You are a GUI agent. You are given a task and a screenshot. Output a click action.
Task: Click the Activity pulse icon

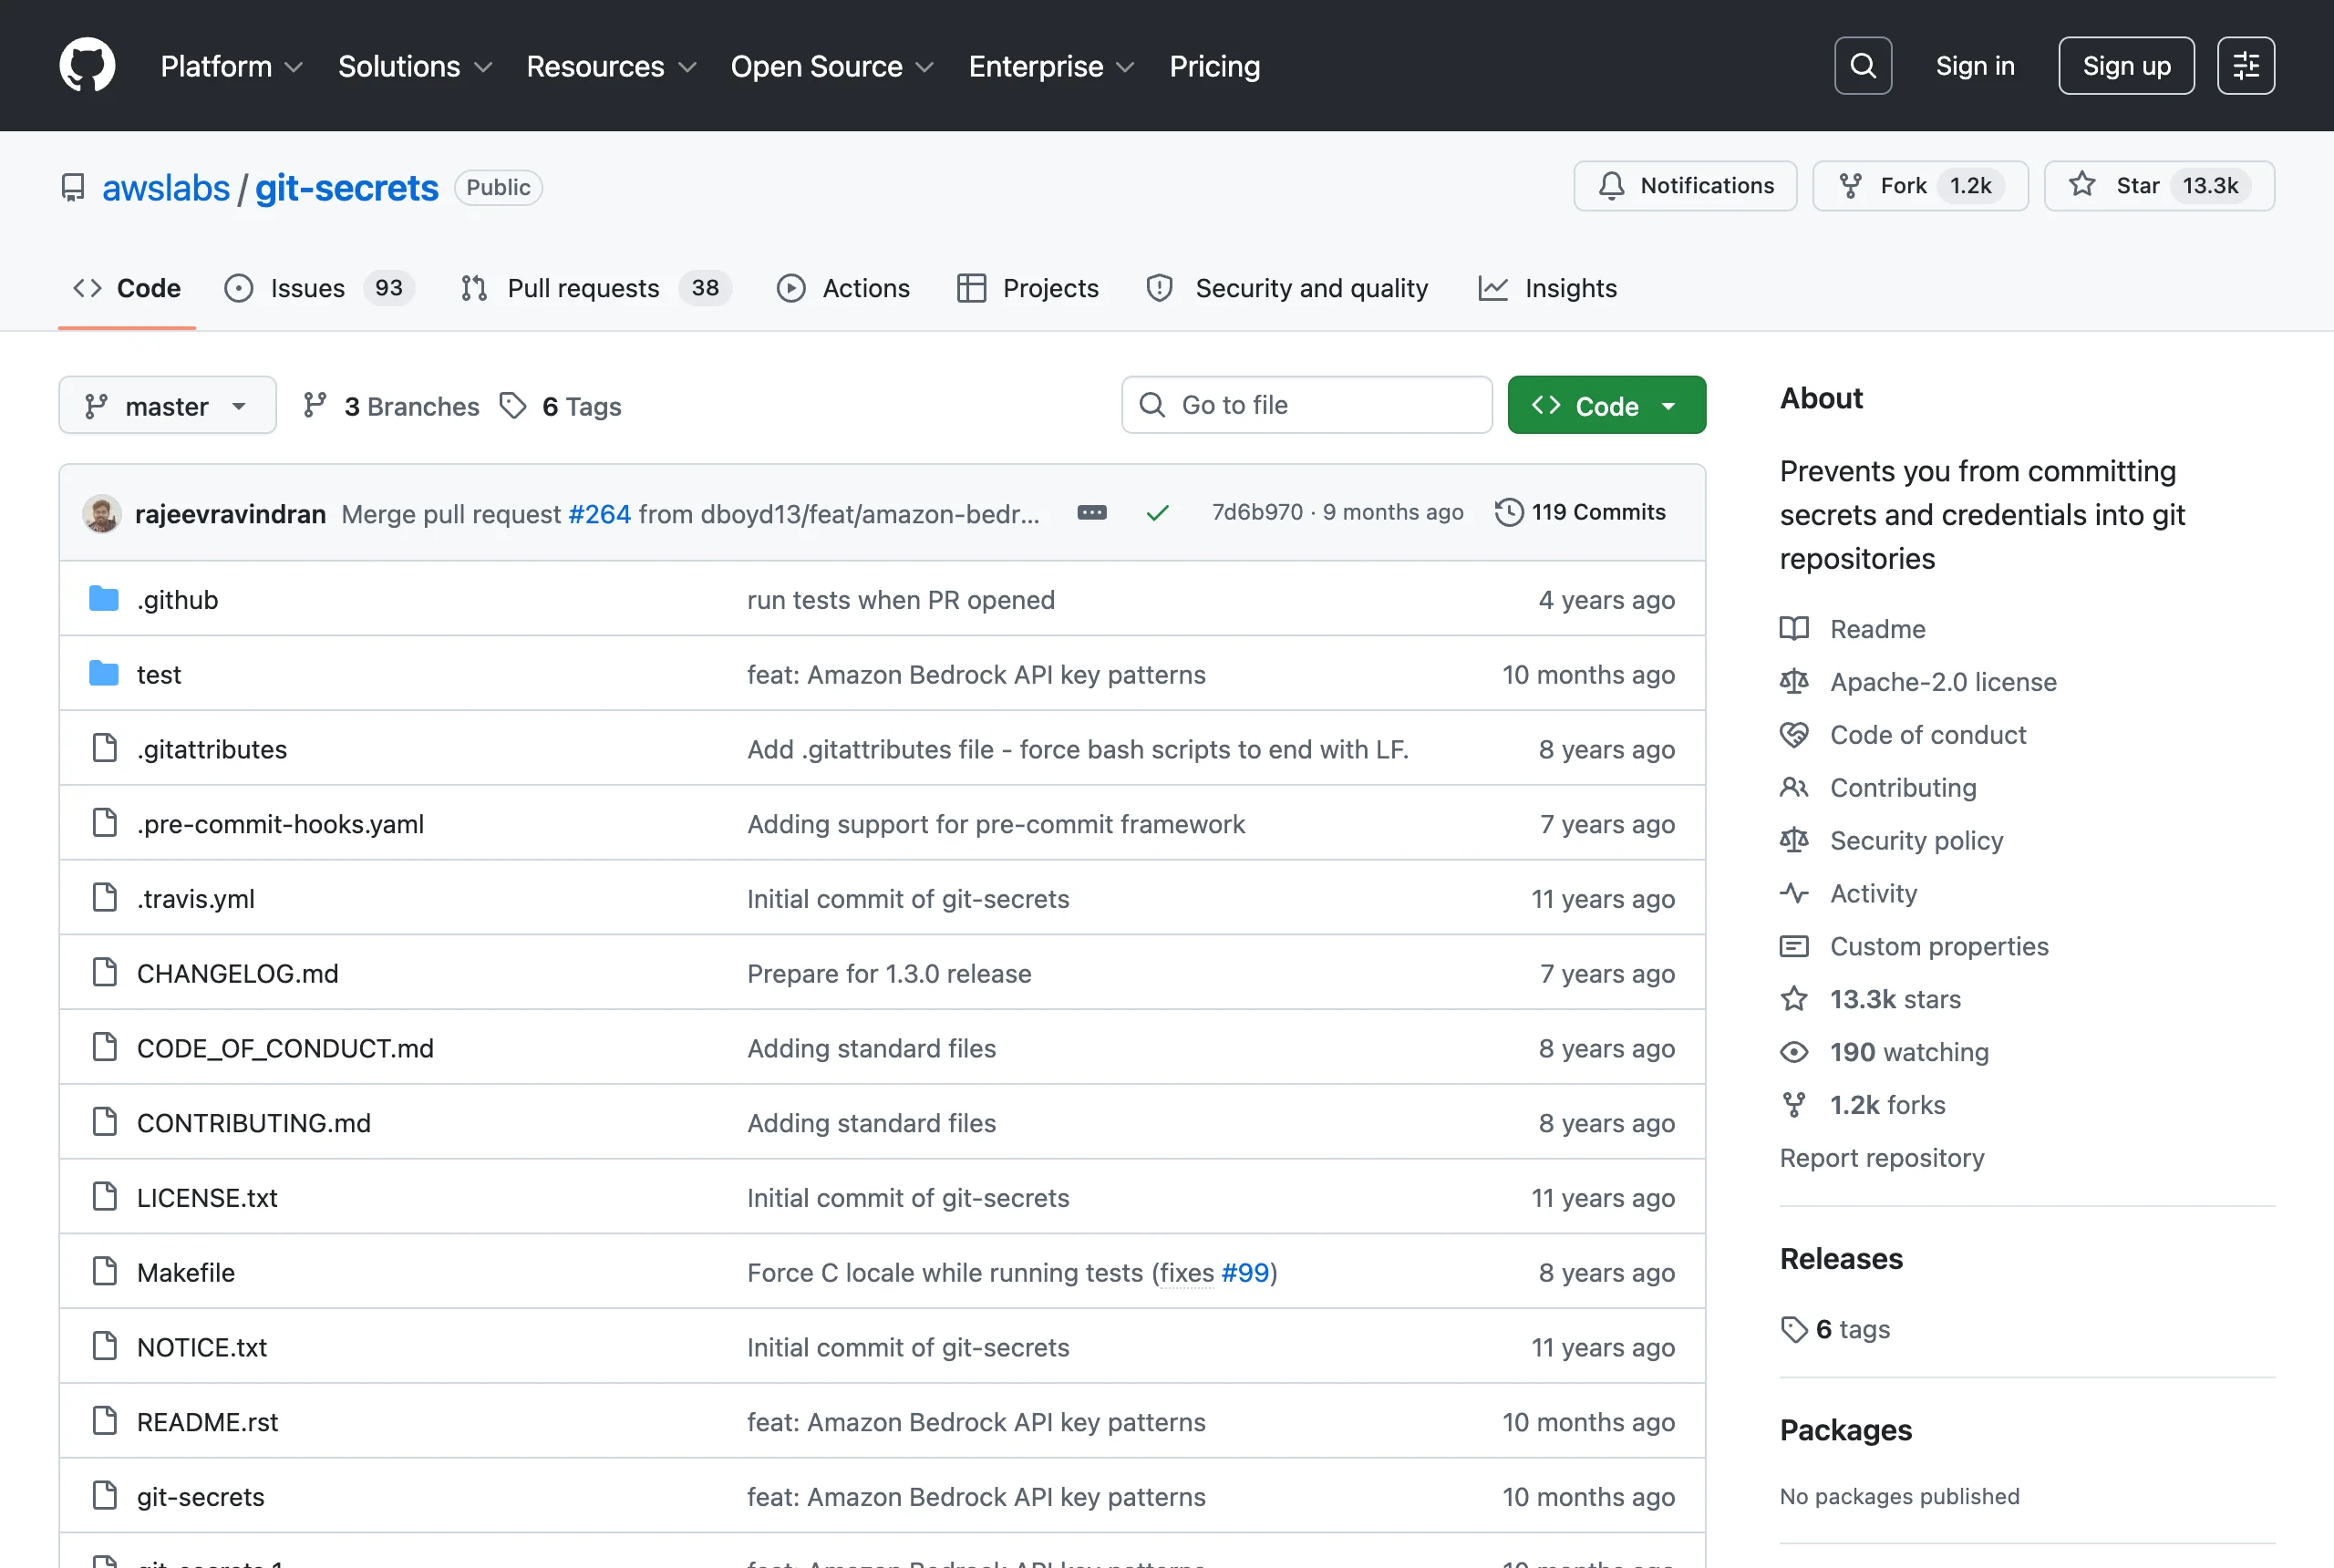pos(1794,893)
